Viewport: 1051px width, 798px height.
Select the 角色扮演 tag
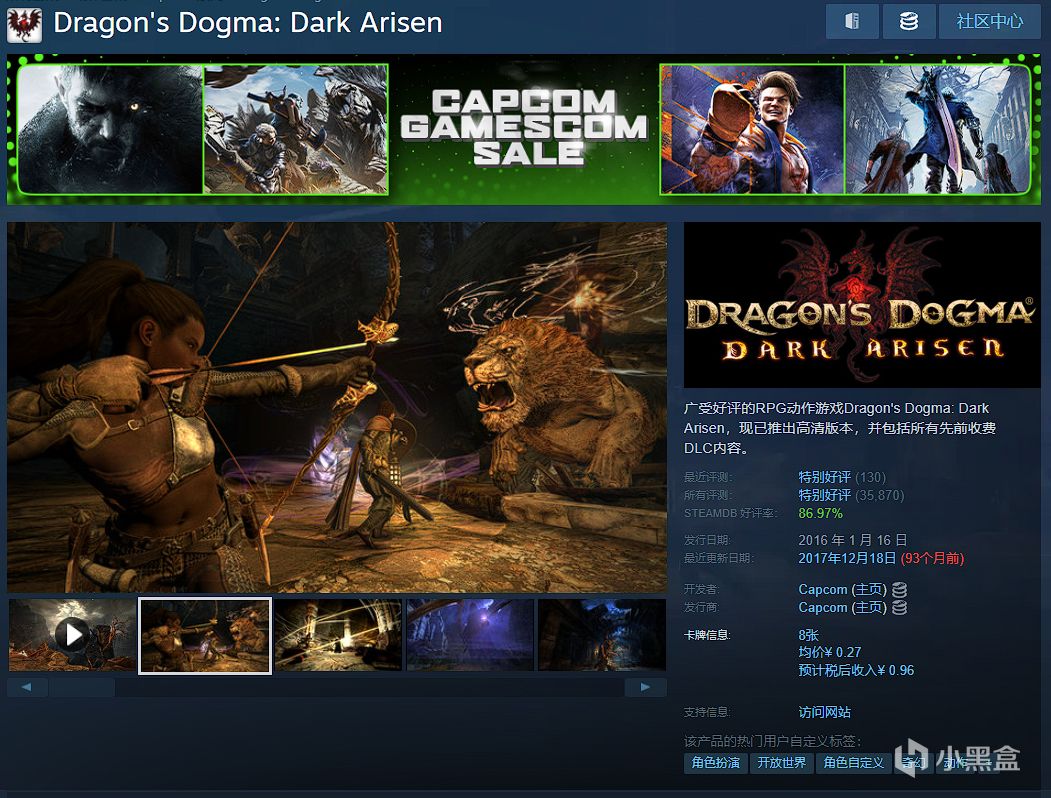(x=716, y=762)
